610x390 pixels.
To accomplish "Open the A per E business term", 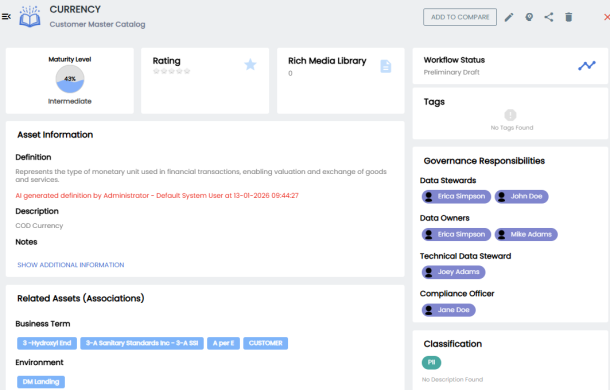I will [223, 343].
